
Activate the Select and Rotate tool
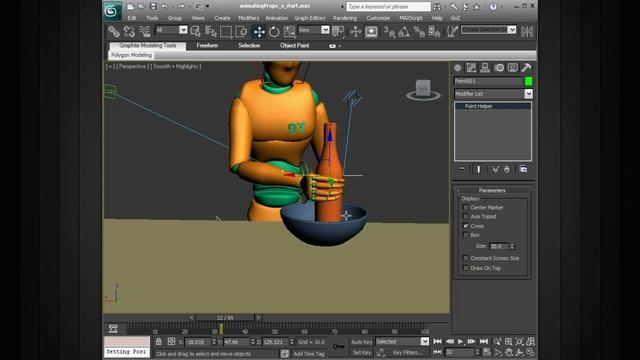click(x=274, y=31)
